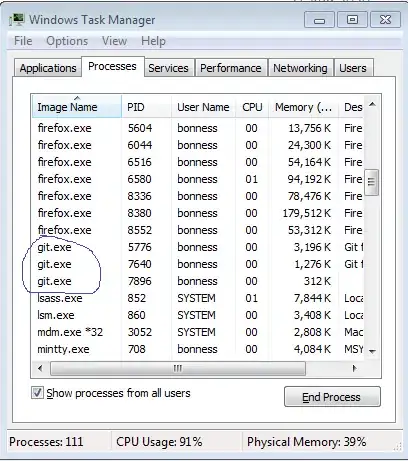Switch to the Applications tab
Viewport: 408px width, 461px height.
[x=48, y=68]
